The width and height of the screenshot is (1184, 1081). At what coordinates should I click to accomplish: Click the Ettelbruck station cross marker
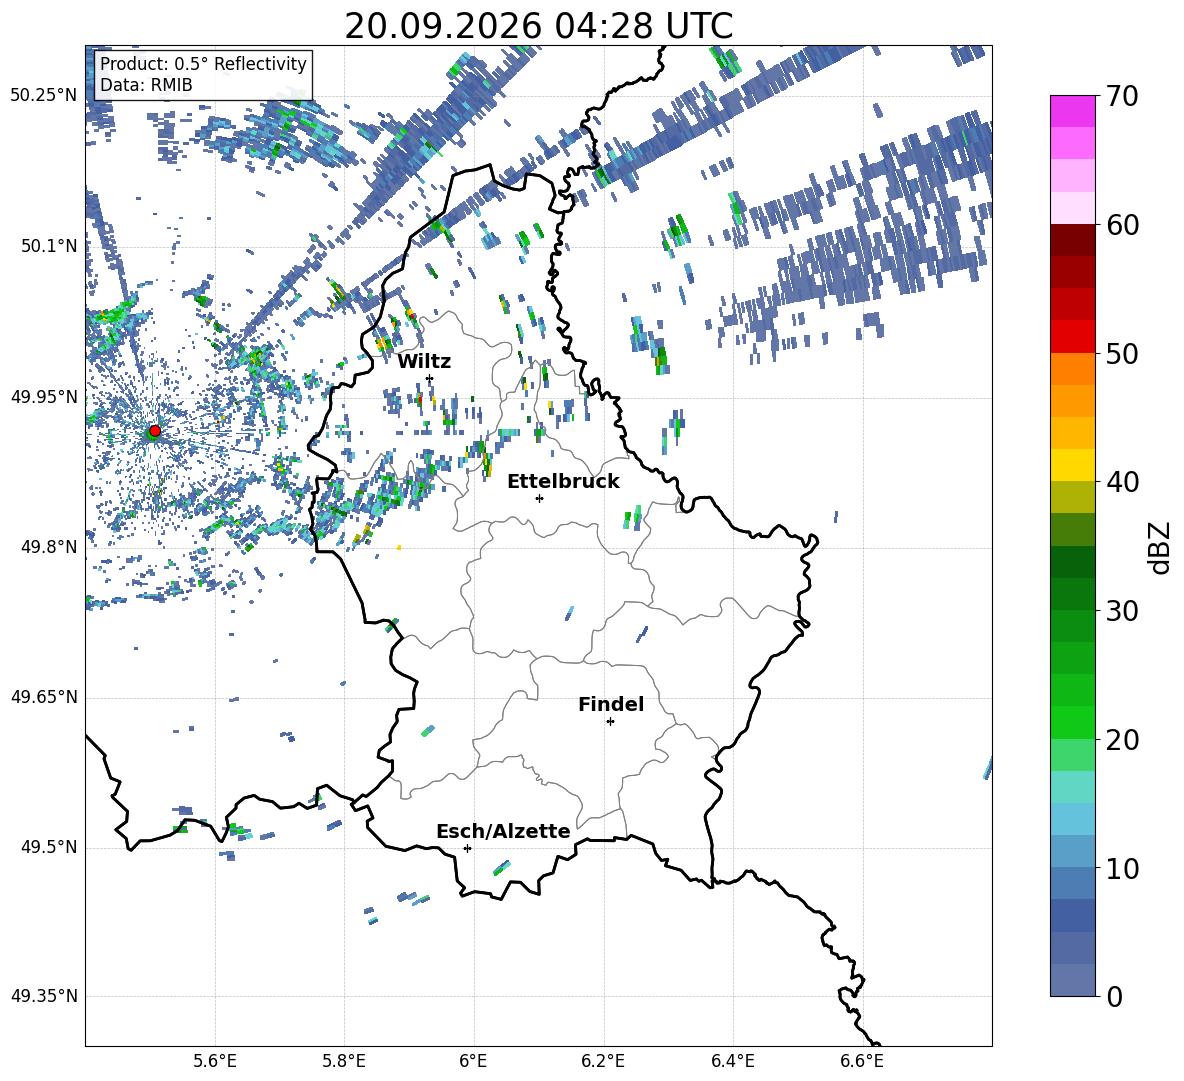pyautogui.click(x=539, y=498)
